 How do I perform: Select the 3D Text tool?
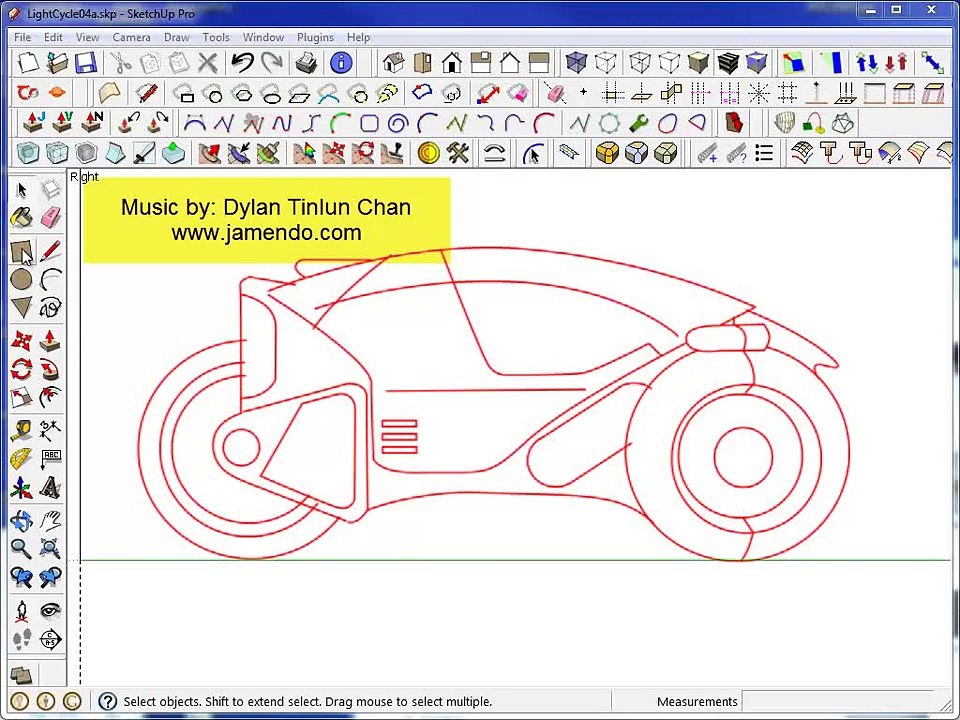click(51, 488)
